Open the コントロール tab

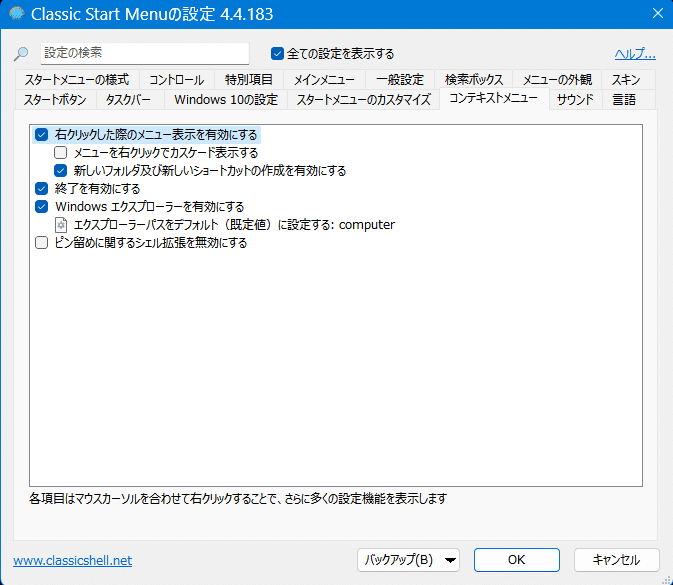176,80
